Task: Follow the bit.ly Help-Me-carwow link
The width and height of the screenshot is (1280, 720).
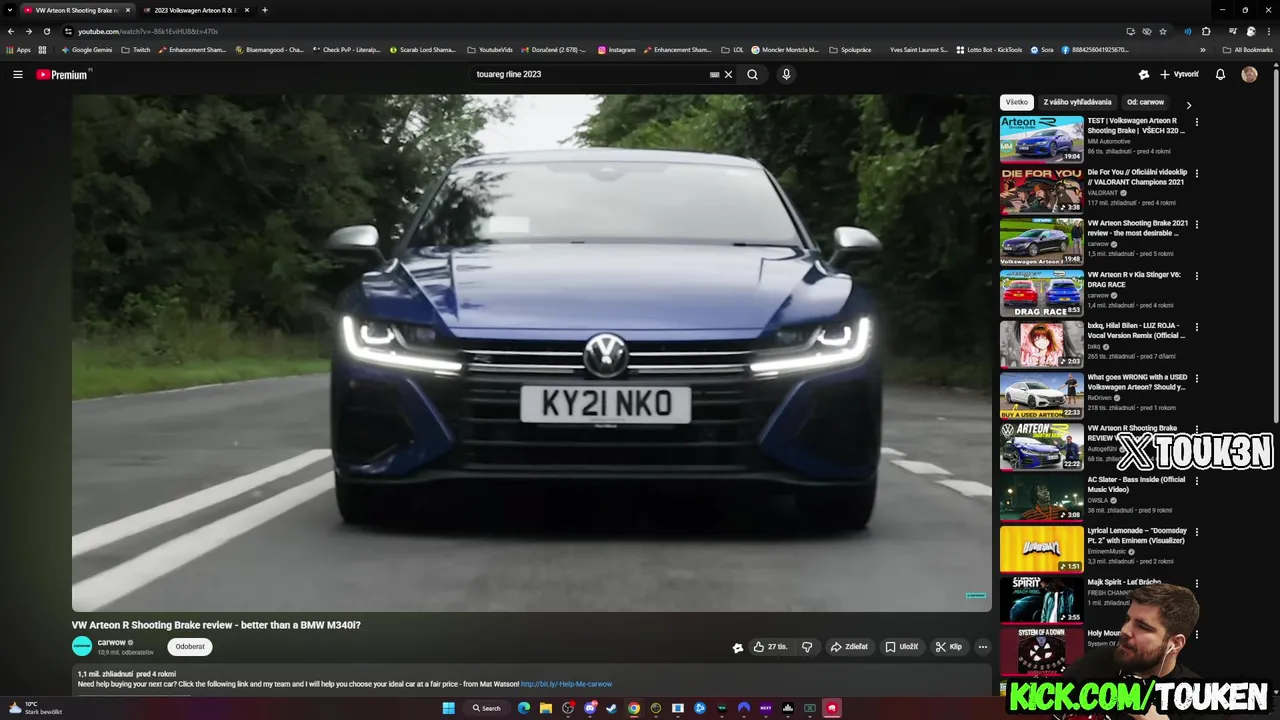Action: [x=566, y=684]
